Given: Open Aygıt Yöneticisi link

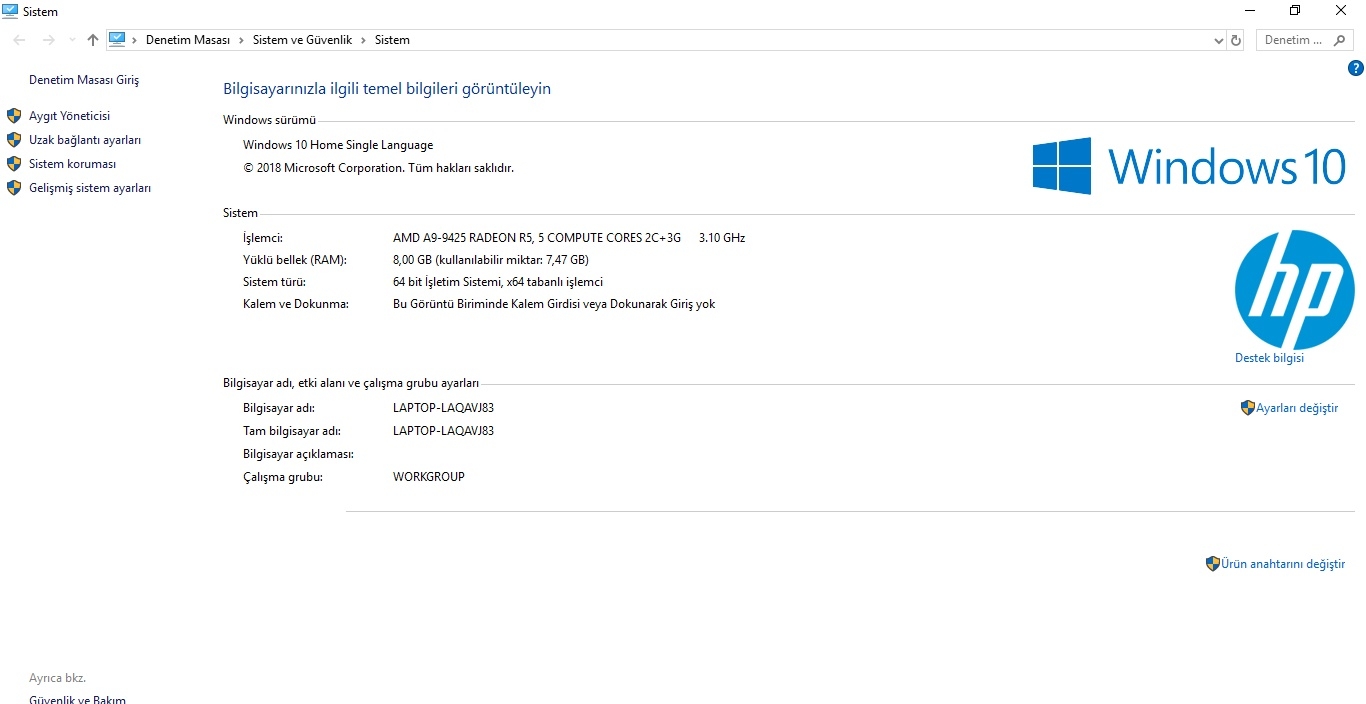Looking at the screenshot, I should [x=69, y=116].
